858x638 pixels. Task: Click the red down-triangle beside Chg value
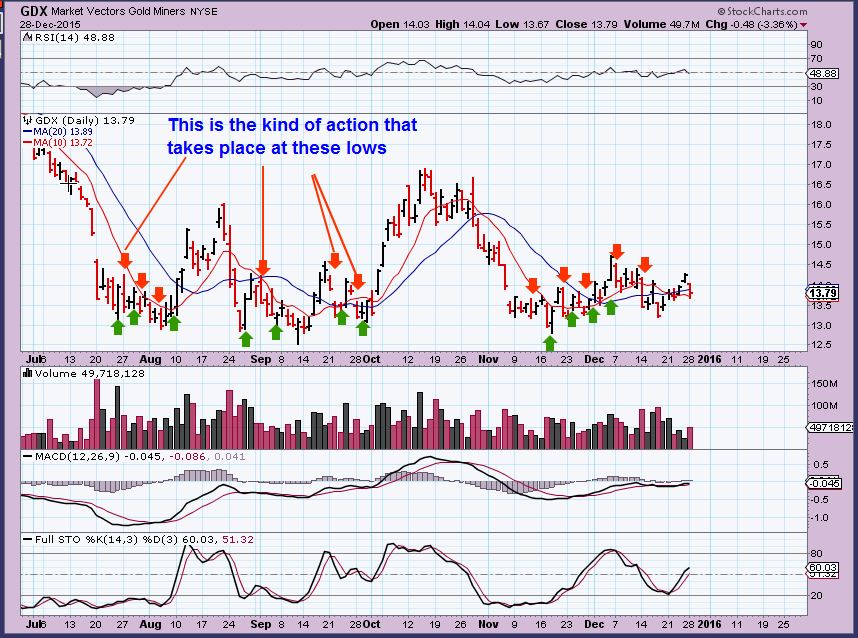[803, 25]
